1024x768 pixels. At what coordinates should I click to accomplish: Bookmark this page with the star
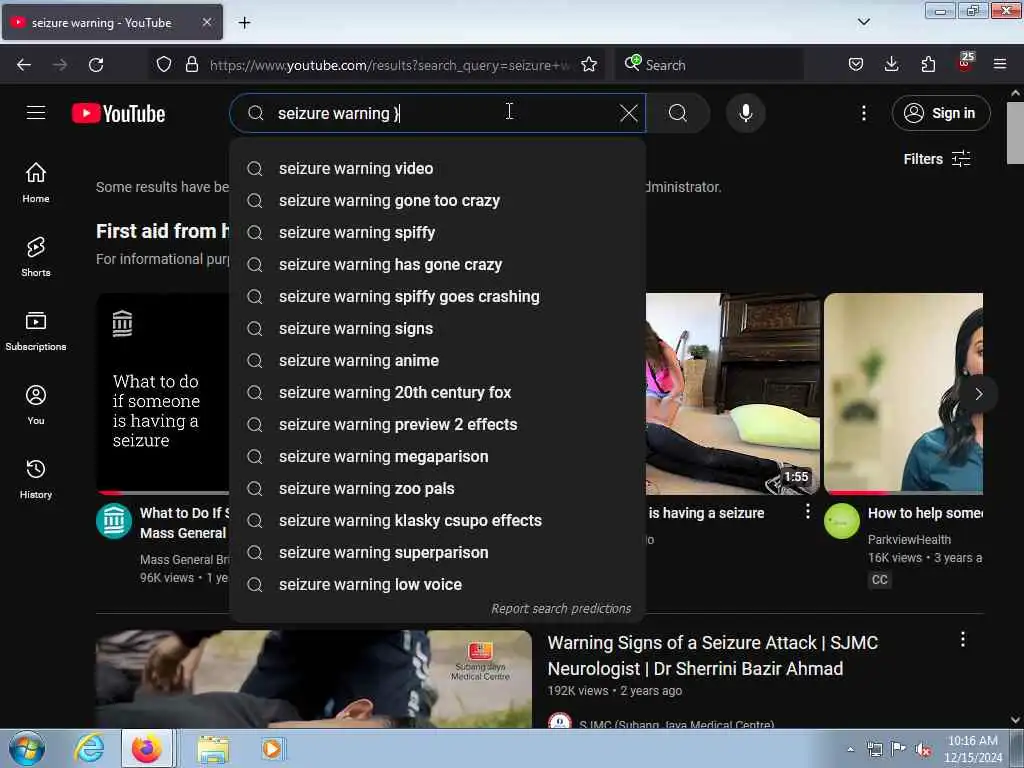tap(588, 65)
